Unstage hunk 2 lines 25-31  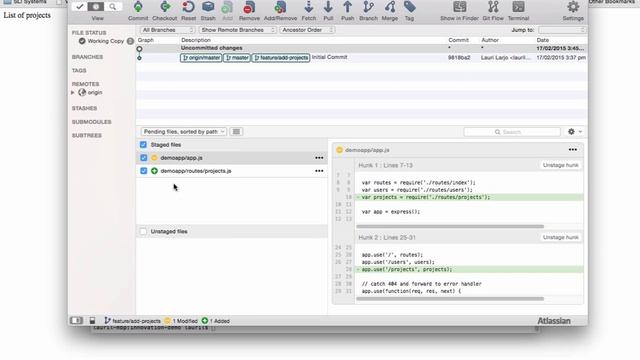[x=560, y=237]
